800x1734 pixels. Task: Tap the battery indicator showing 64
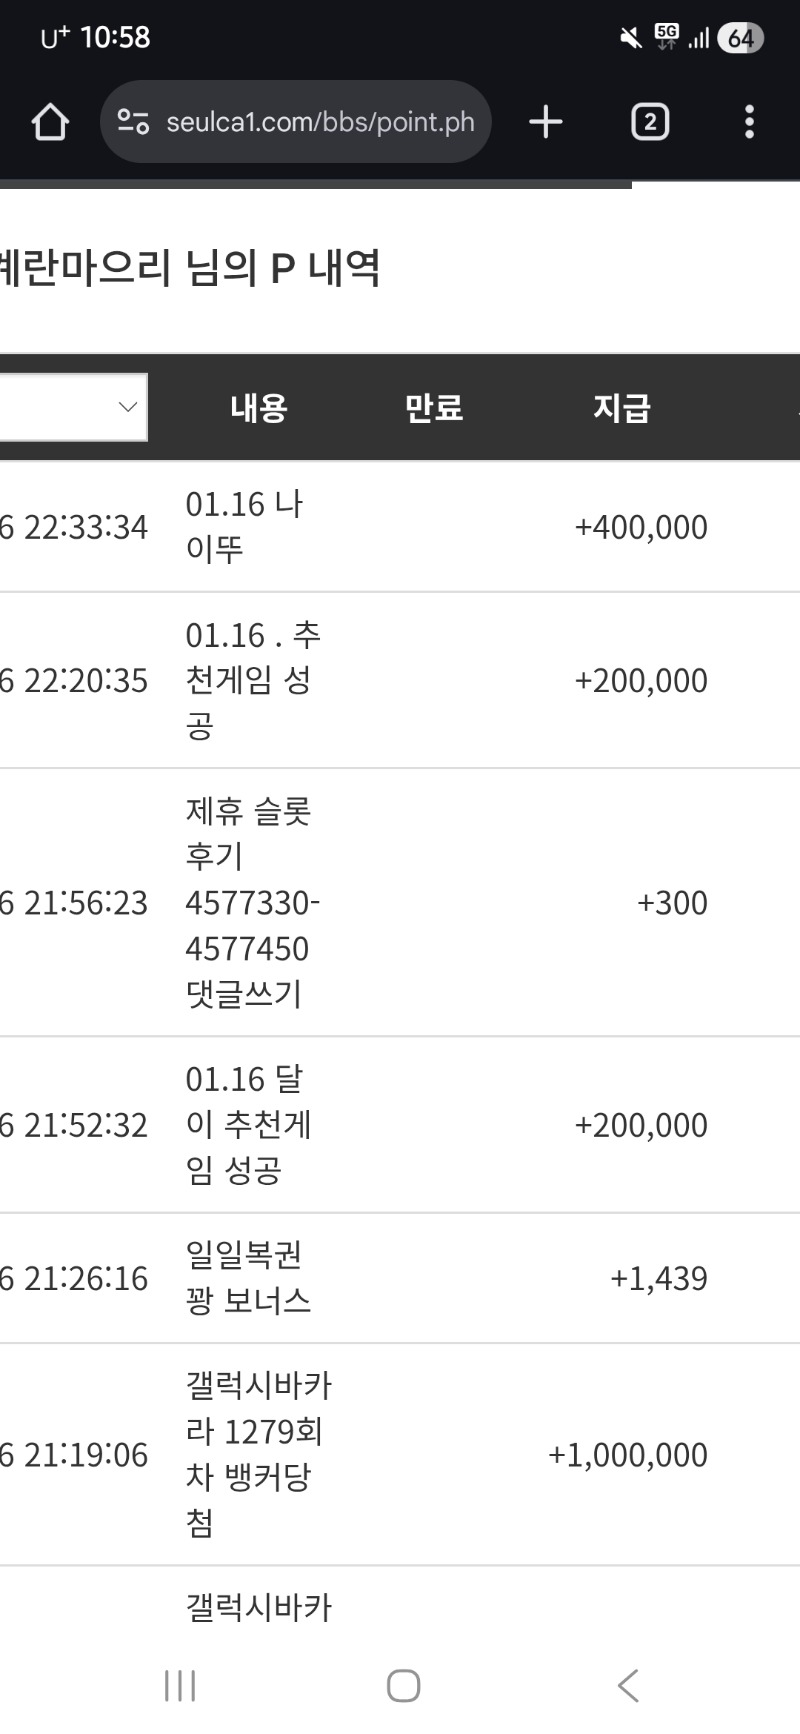coord(740,36)
